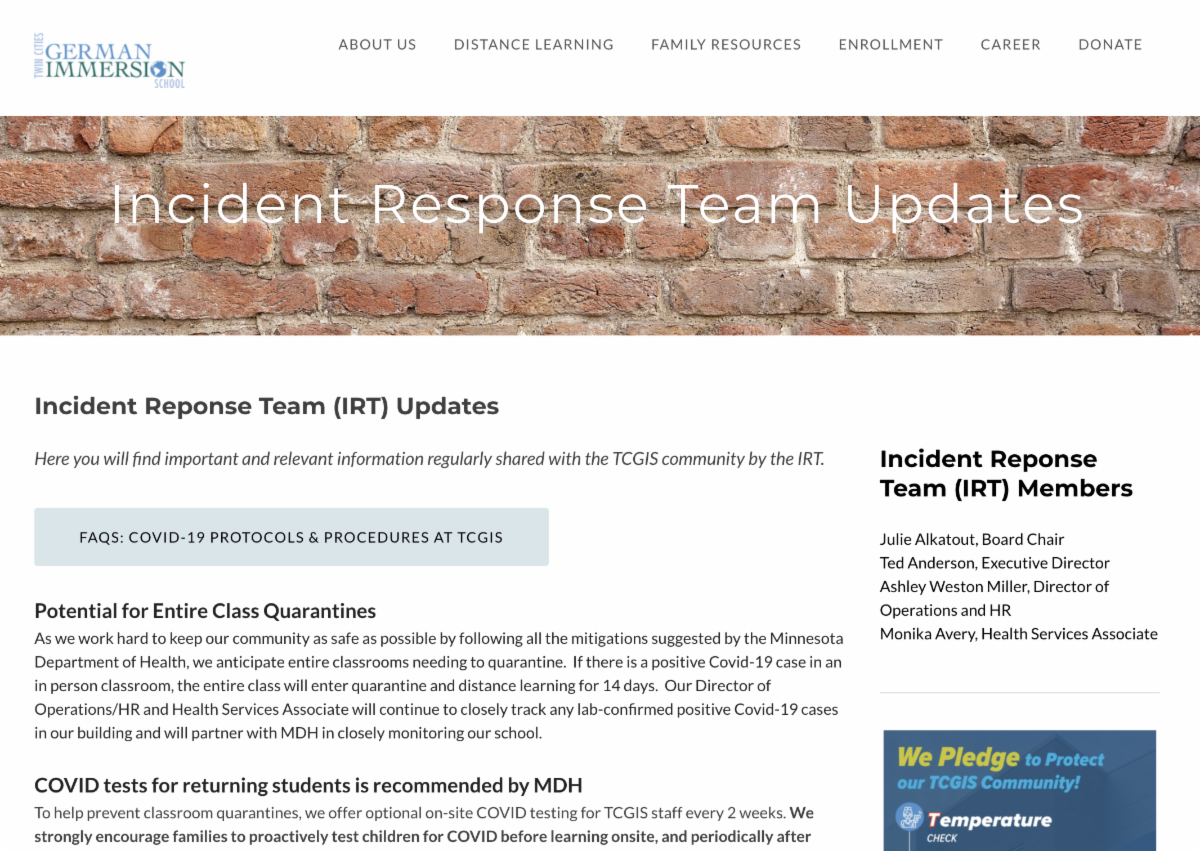This screenshot has height=851, width=1200.
Task: Click Monika Avery, Health Services Associate
Action: pos(1019,634)
